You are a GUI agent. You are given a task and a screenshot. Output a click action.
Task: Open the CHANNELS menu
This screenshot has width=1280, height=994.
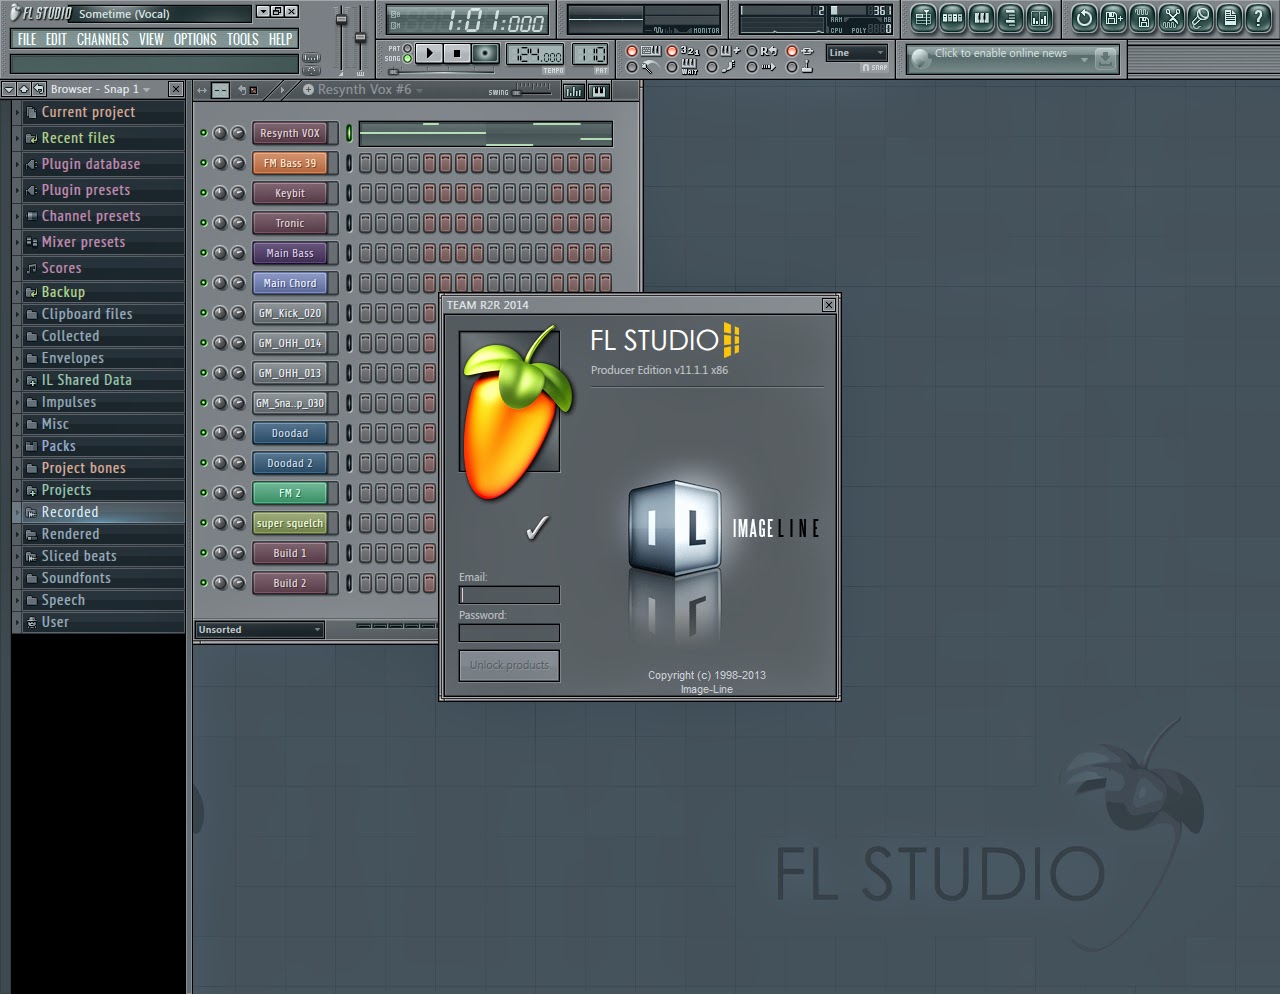click(x=103, y=39)
